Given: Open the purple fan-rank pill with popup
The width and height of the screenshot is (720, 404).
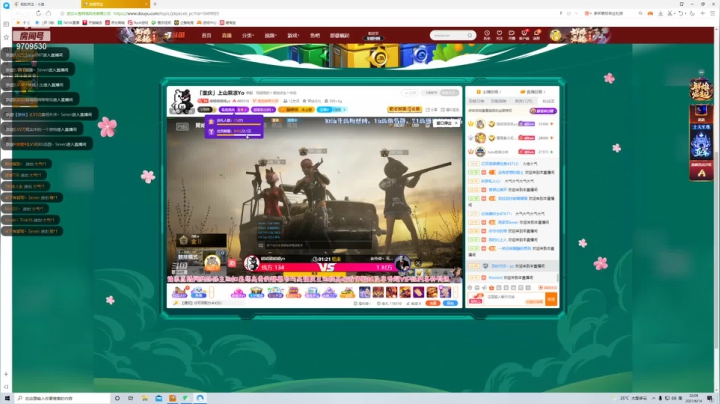Looking at the screenshot, I should 234,110.
